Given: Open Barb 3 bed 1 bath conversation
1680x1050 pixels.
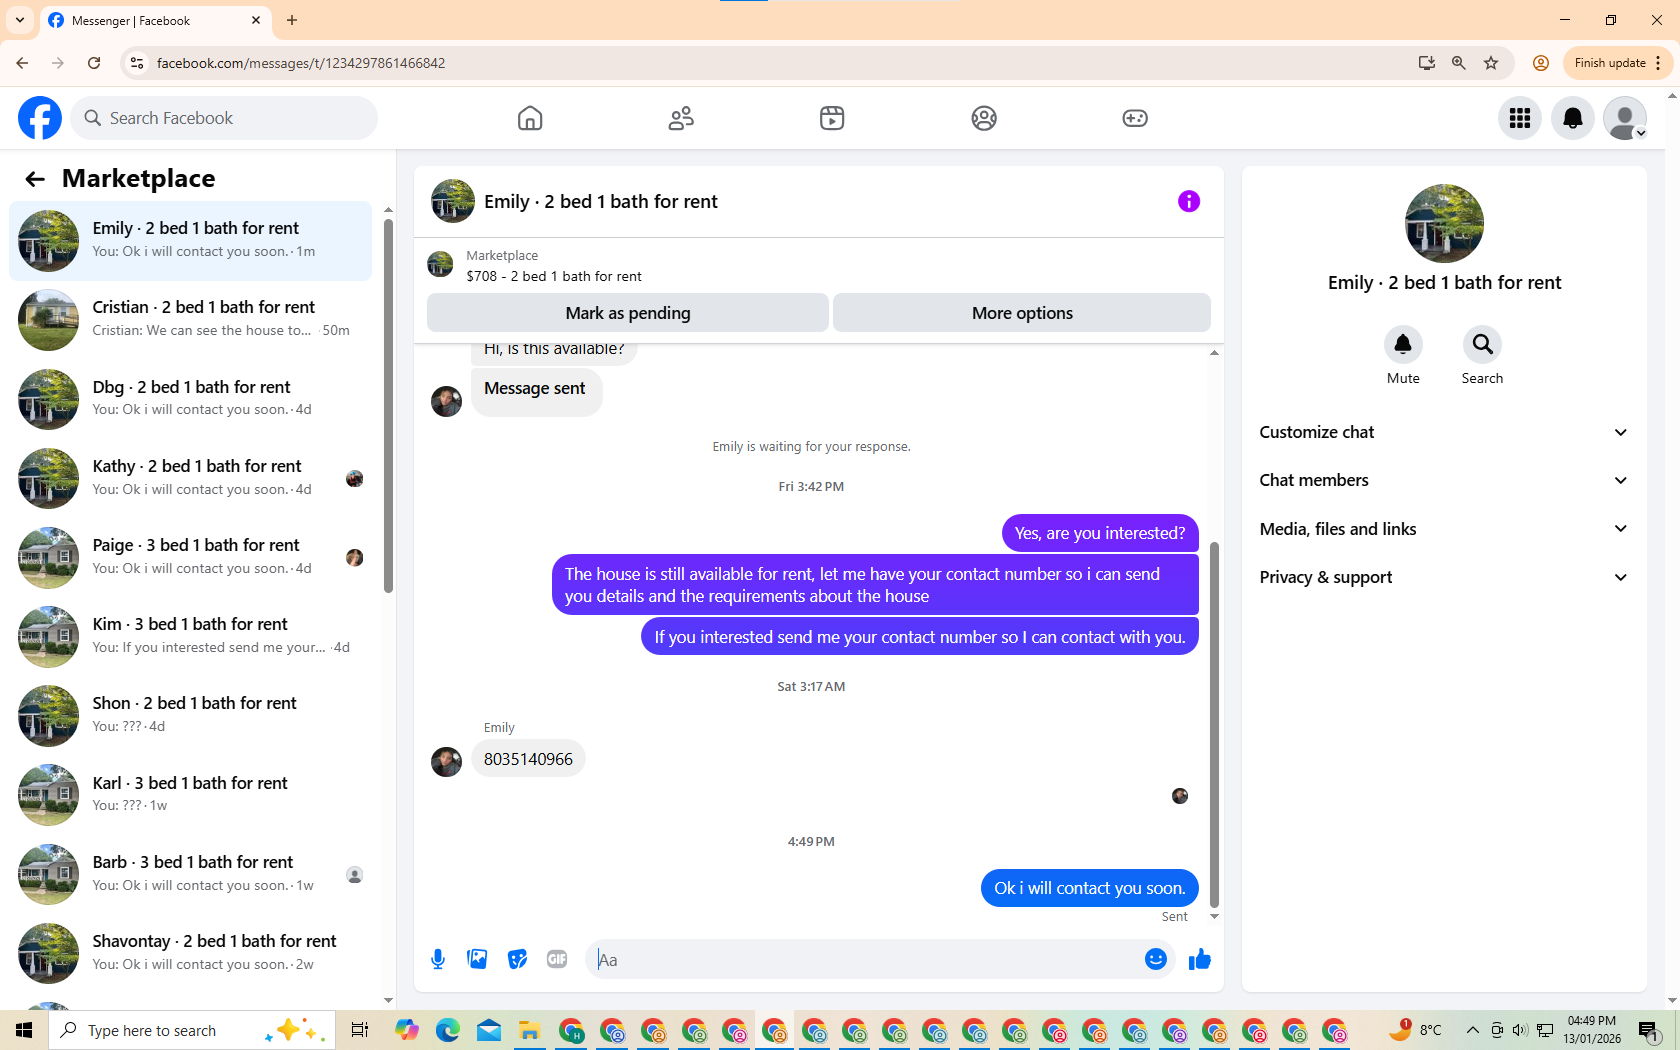Looking at the screenshot, I should pos(190,873).
